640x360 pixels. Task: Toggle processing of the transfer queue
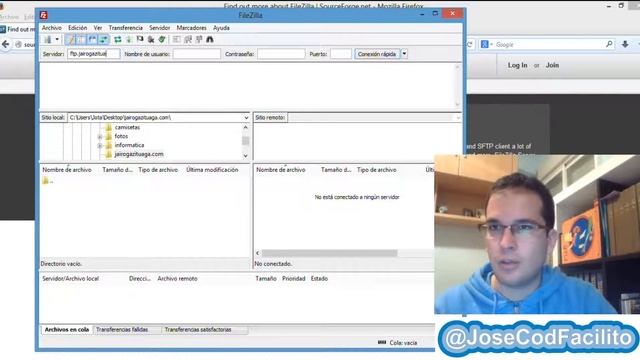pos(129,40)
